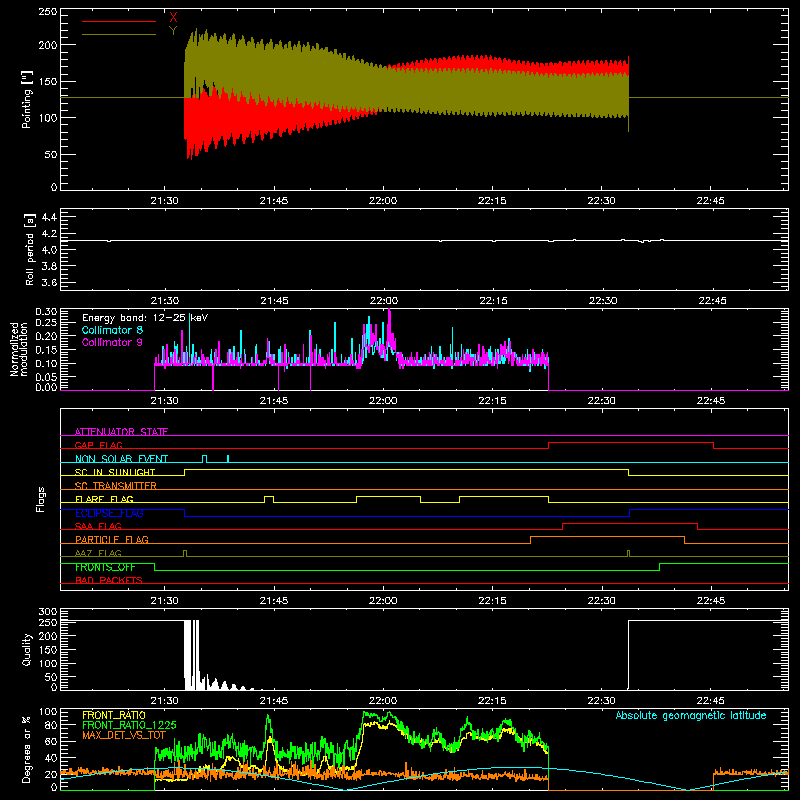
Task: Select the SC_TRANSMITTER flag label
Action: tap(116, 485)
